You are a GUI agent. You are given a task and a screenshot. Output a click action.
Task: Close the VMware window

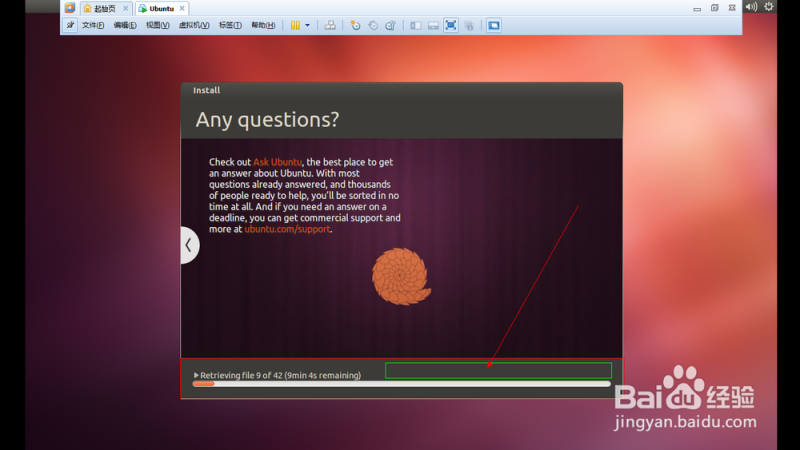coord(732,8)
